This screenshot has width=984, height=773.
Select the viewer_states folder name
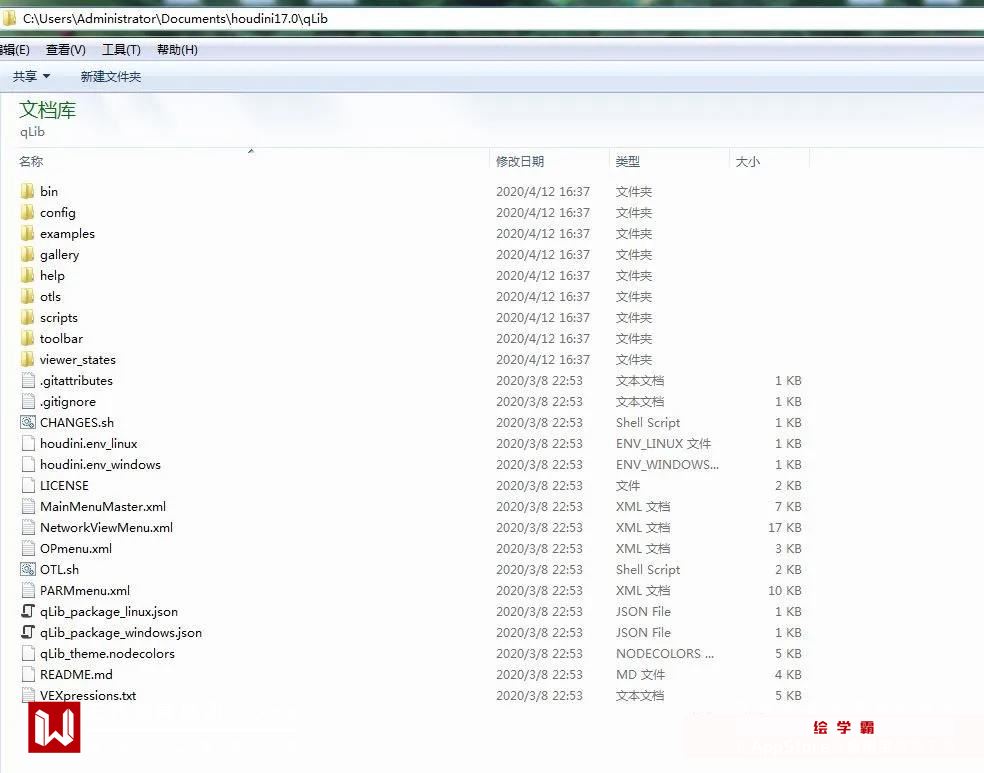[78, 360]
